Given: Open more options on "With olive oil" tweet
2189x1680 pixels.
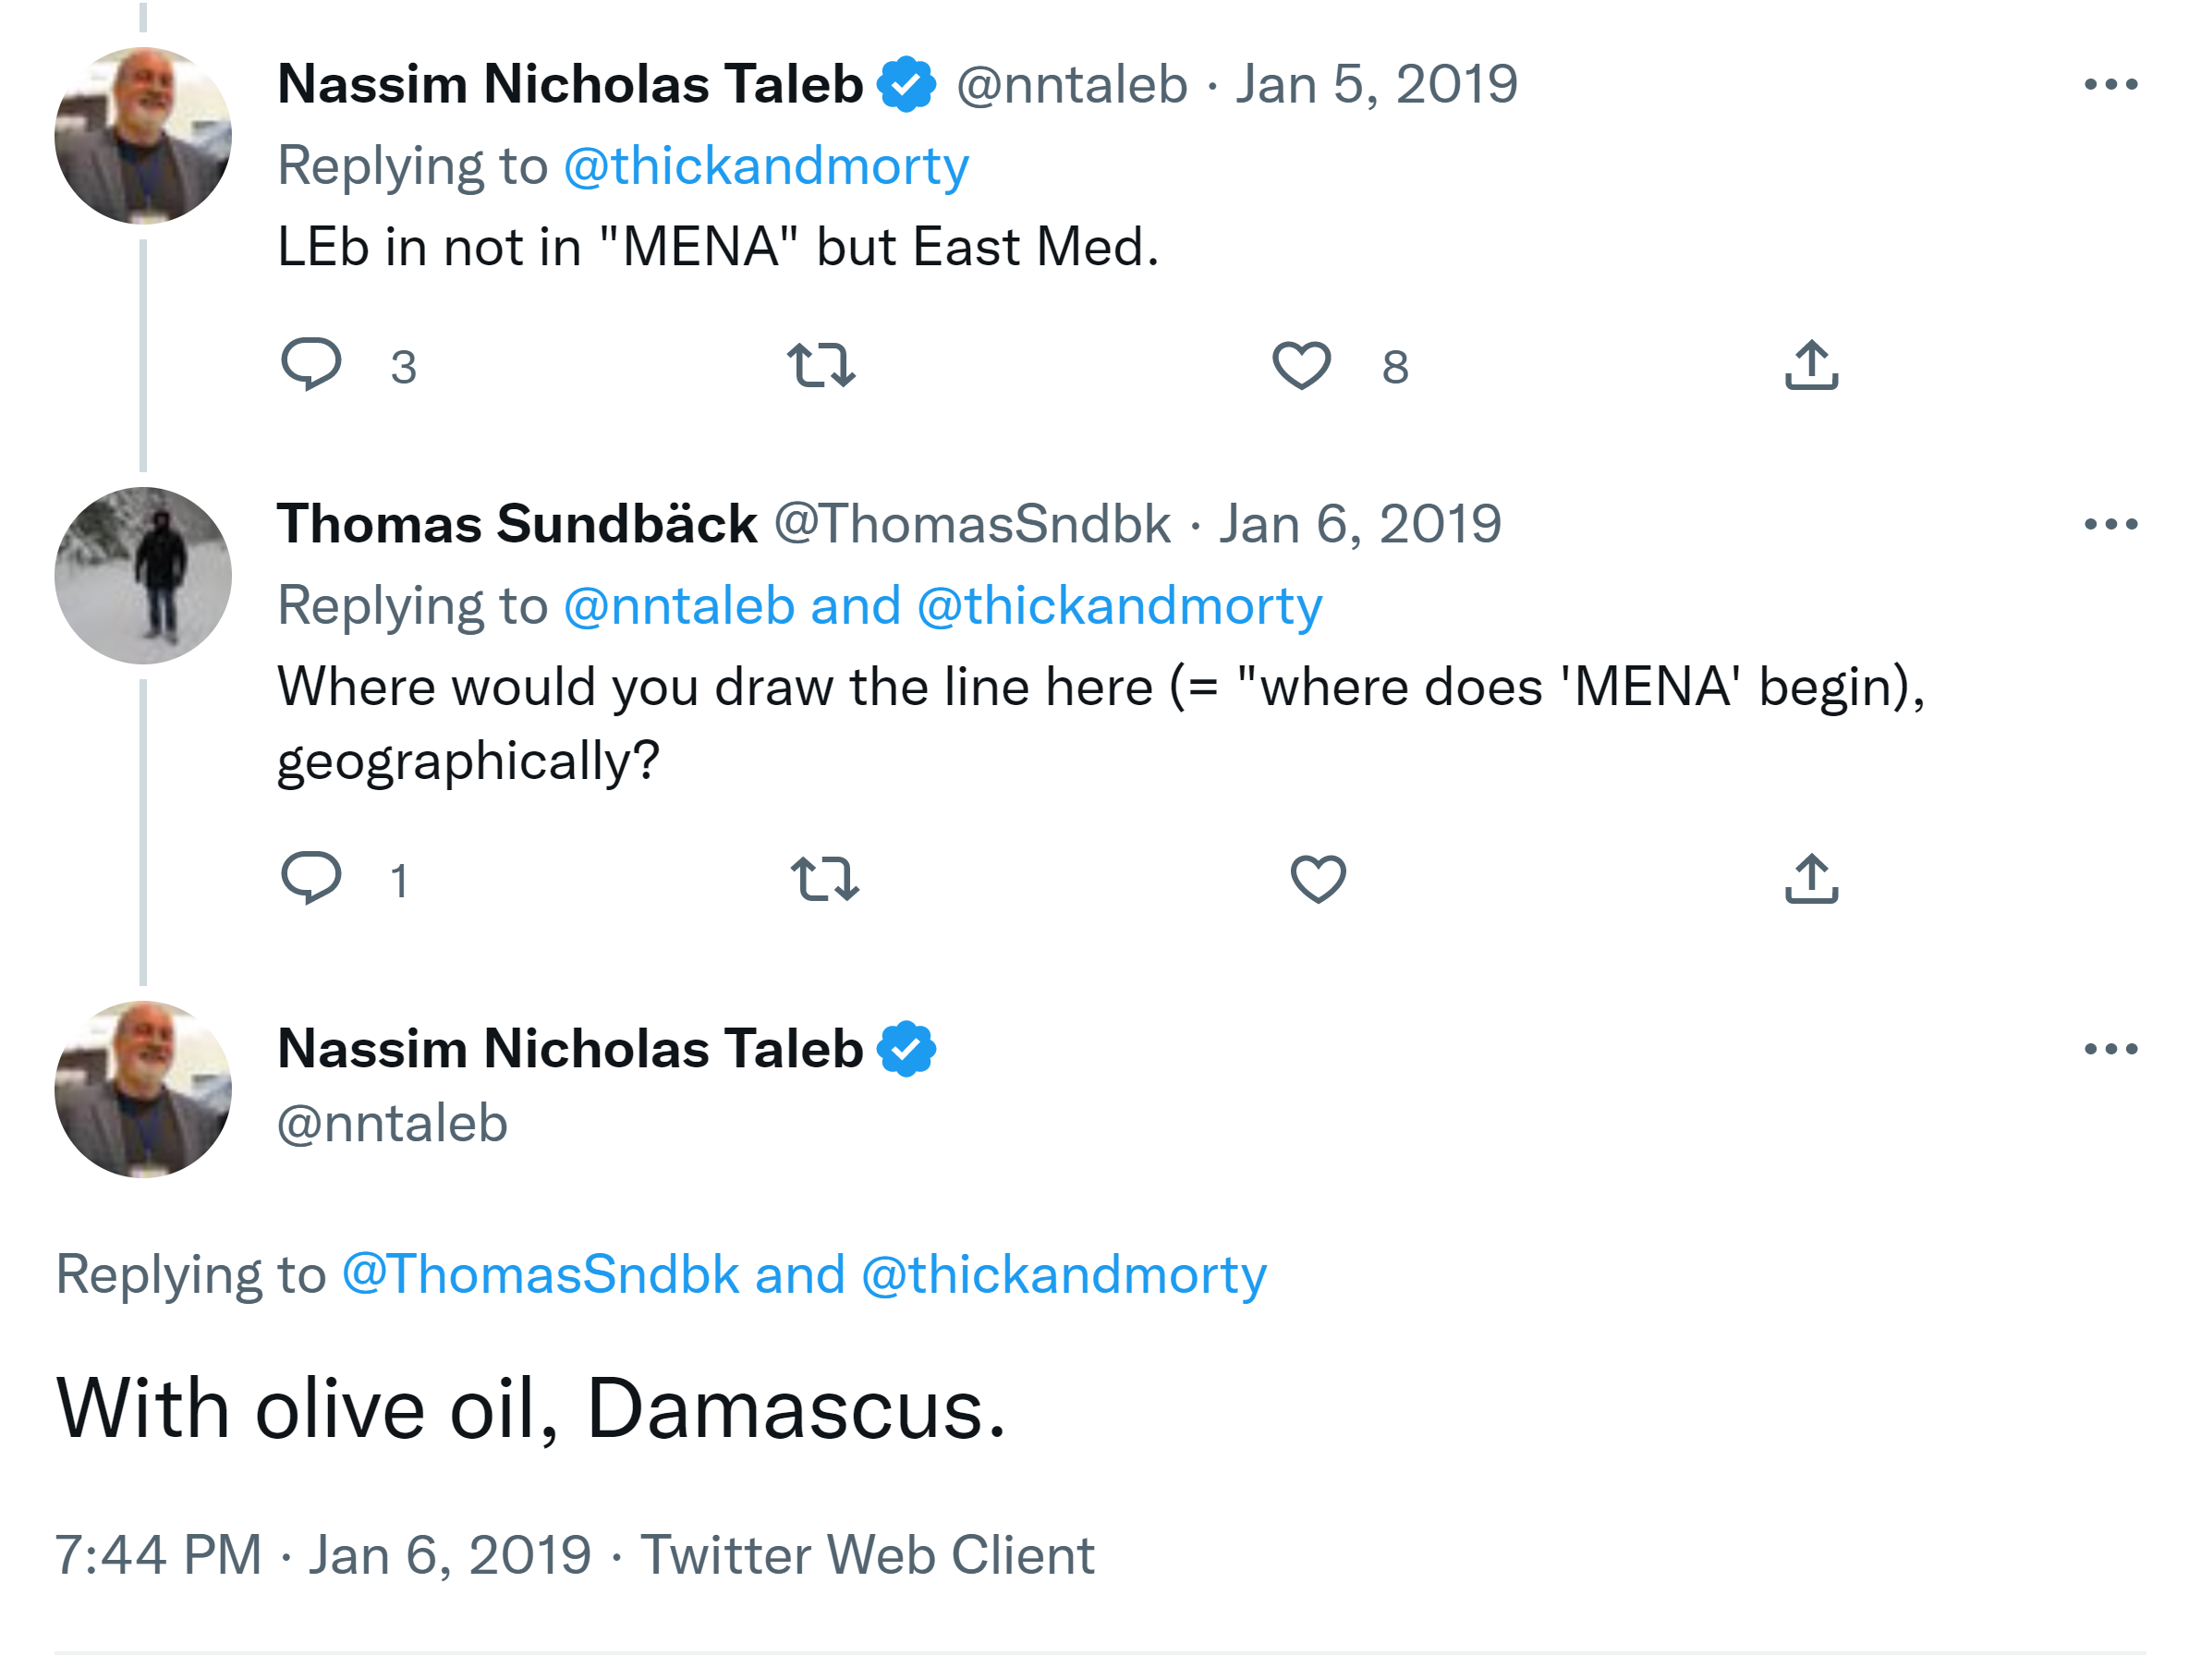Looking at the screenshot, I should tap(2109, 1048).
